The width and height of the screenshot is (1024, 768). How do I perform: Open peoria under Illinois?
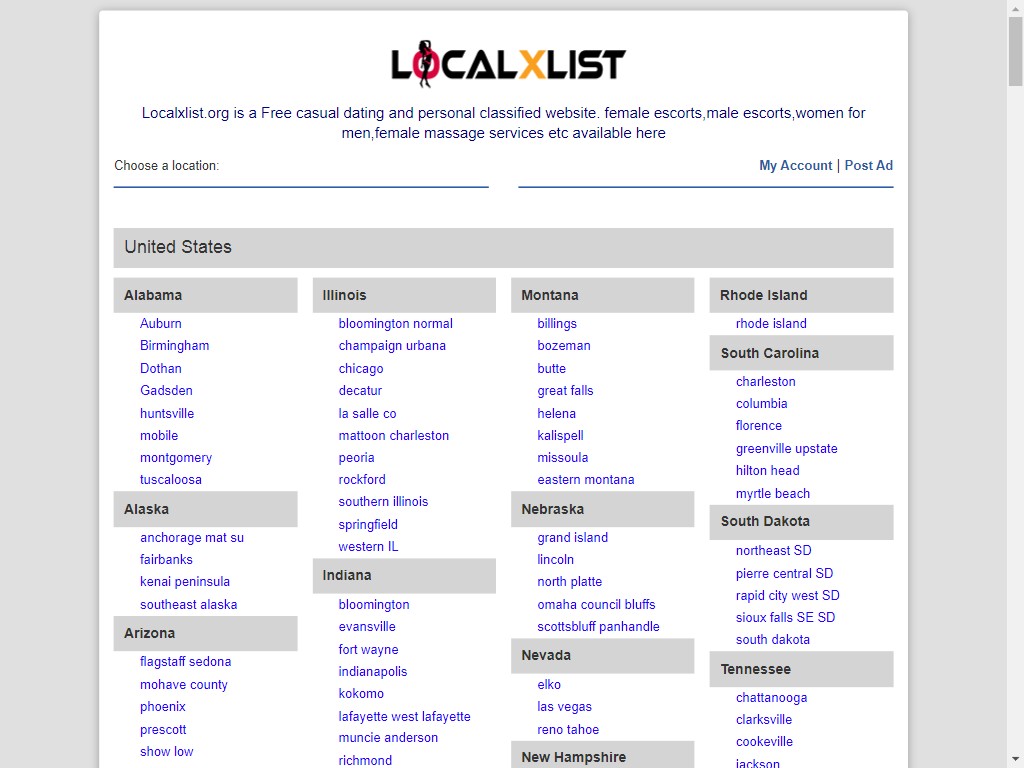pyautogui.click(x=356, y=458)
